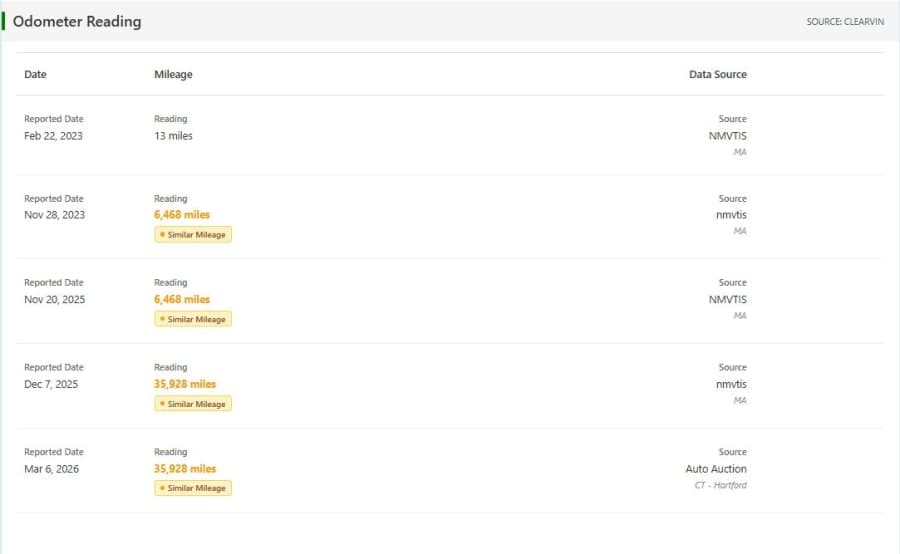Click the nmvtis source for Nov 28, 2023
The height and width of the screenshot is (554, 900).
(731, 215)
